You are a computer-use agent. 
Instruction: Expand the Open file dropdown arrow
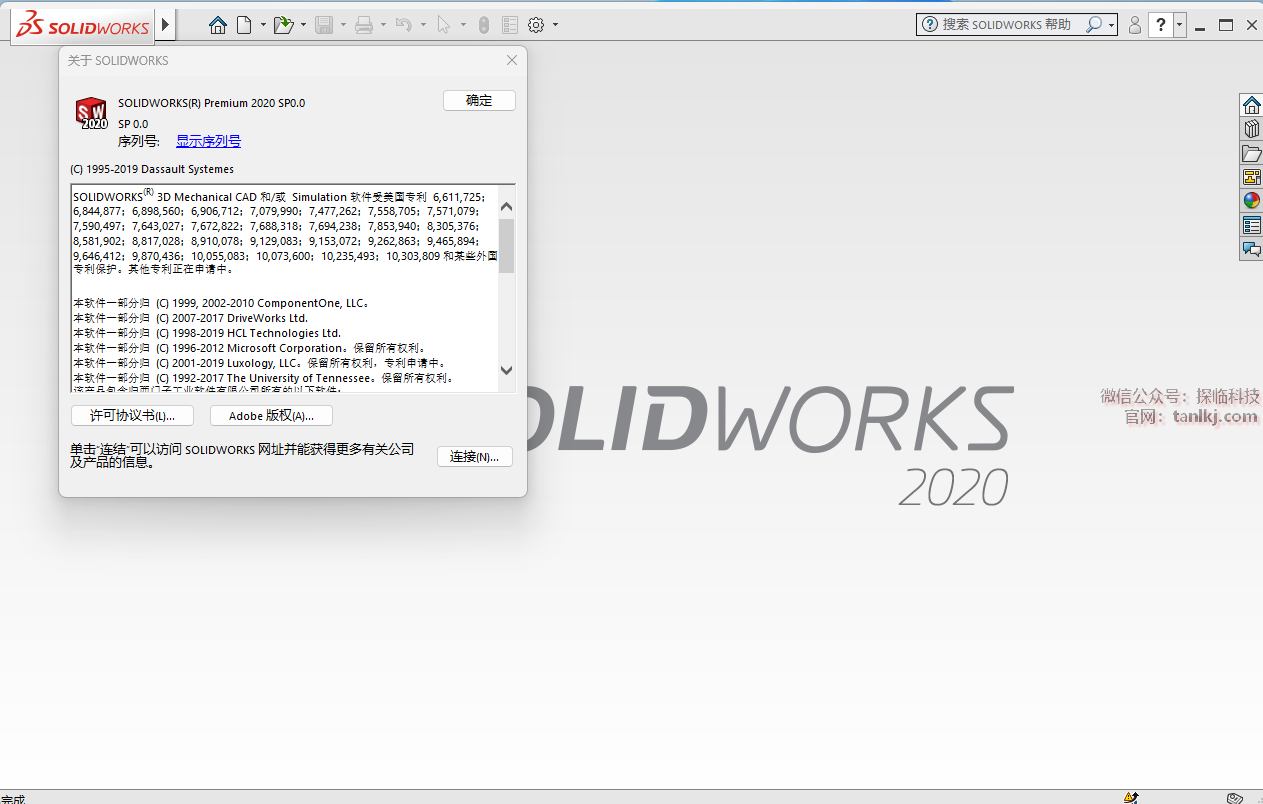tap(303, 25)
